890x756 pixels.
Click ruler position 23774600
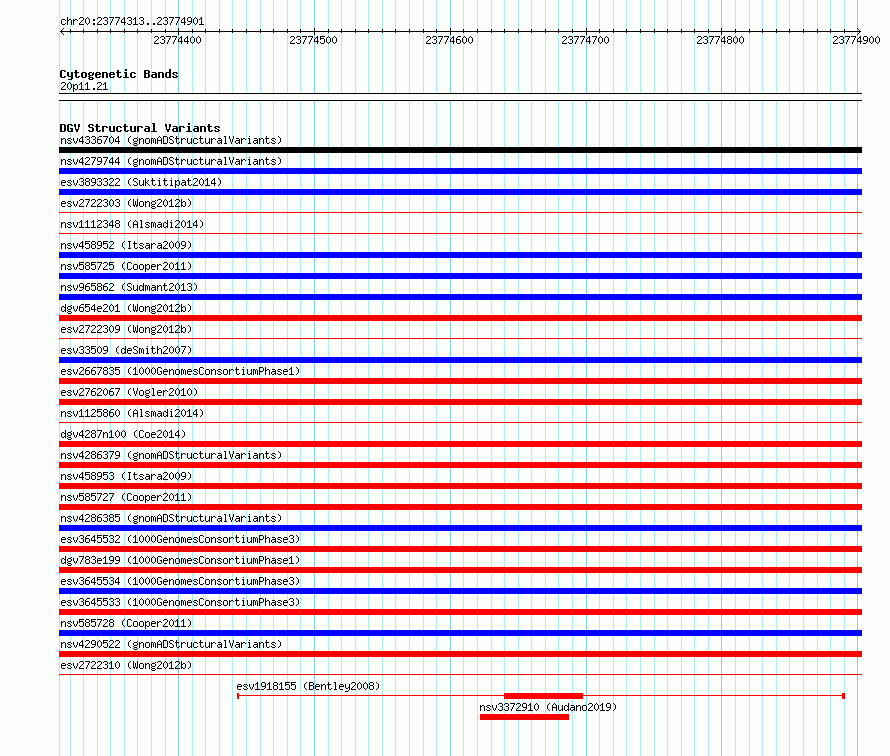coord(449,40)
